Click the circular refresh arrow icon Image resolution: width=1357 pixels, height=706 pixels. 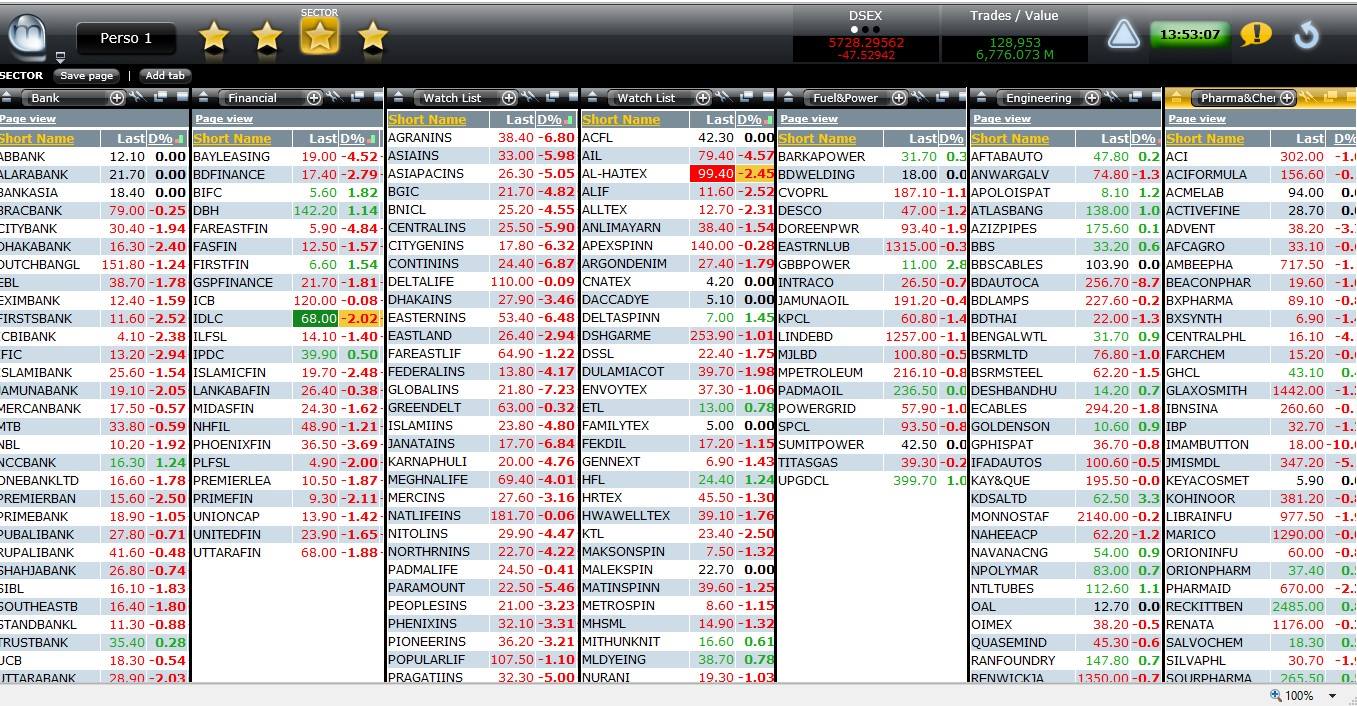(1306, 35)
